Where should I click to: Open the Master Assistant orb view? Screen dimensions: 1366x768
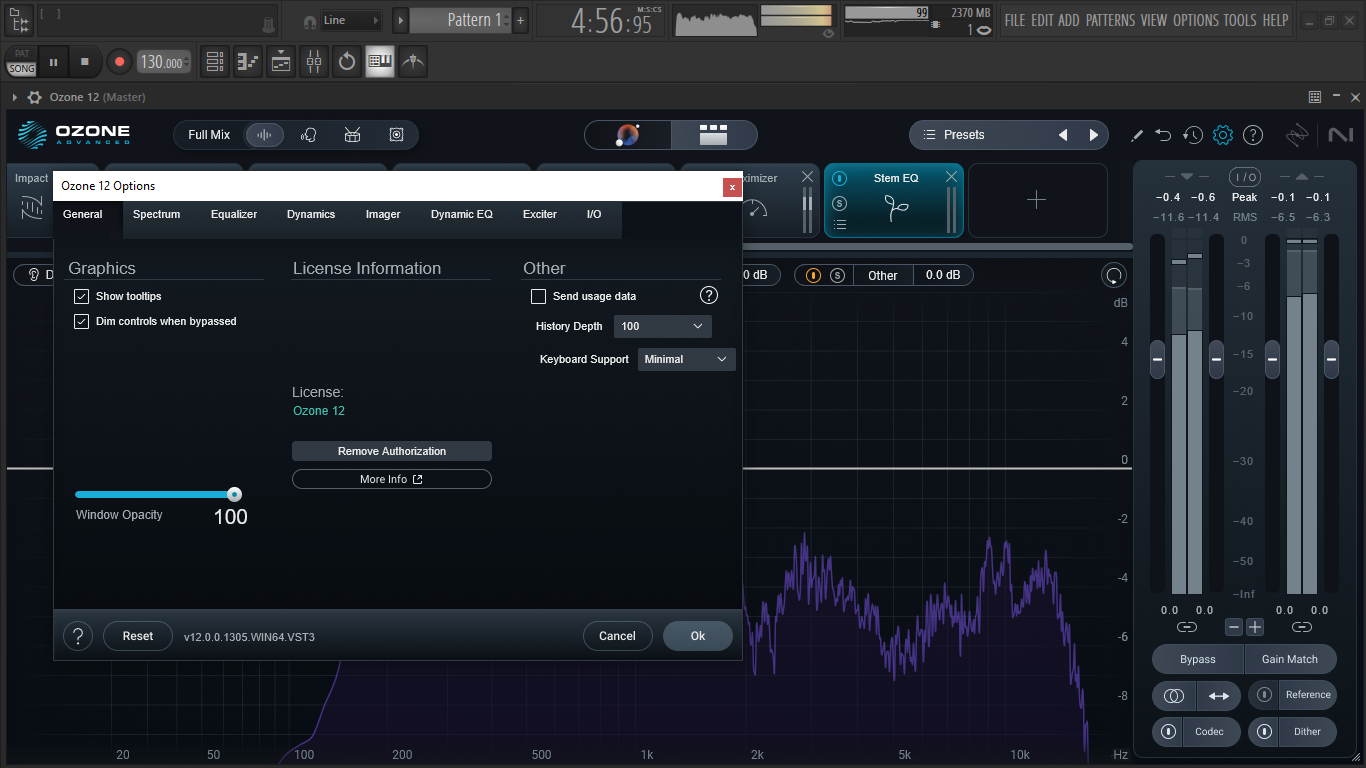[x=628, y=135]
